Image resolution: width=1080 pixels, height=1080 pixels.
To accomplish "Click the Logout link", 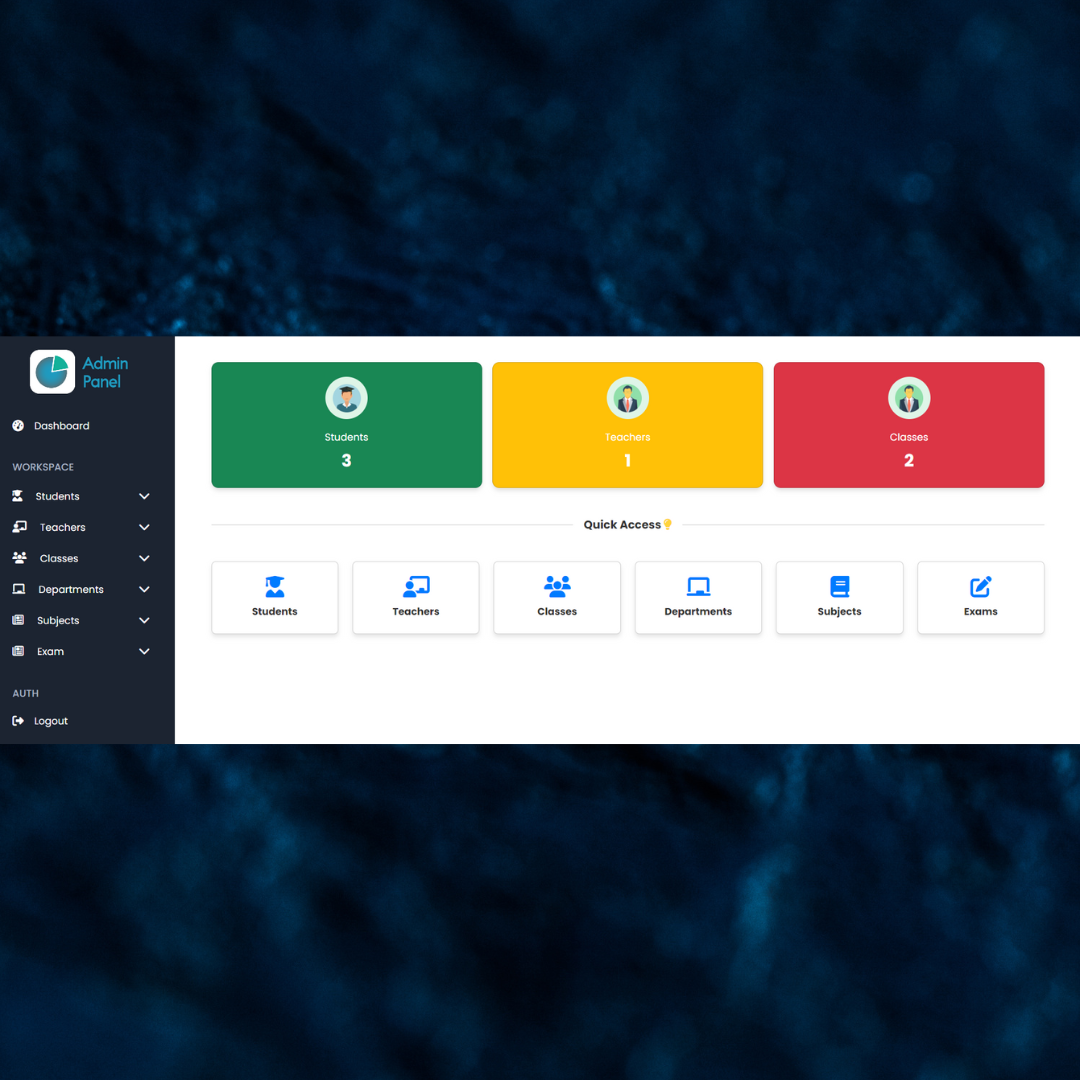I will [51, 721].
